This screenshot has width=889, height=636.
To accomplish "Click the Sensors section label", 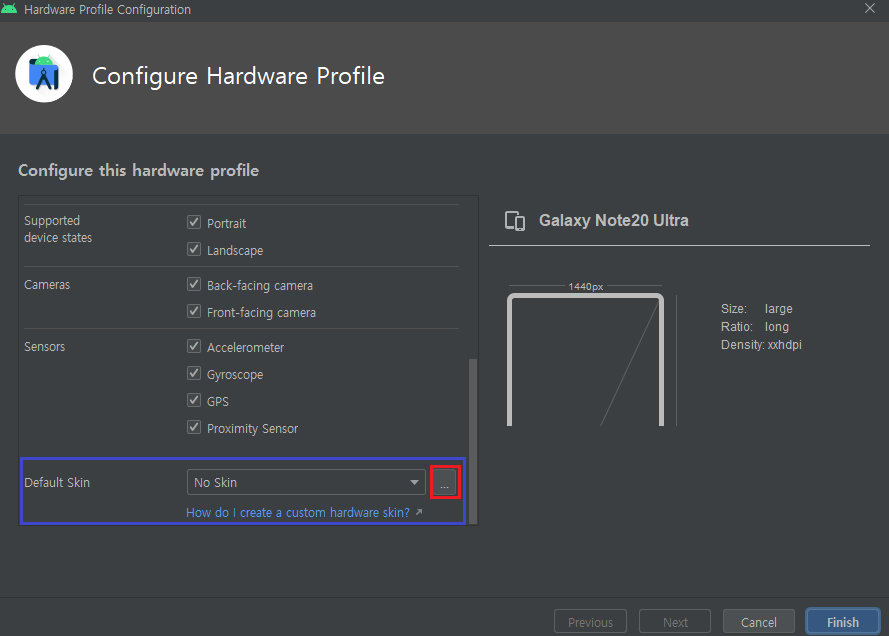I will tap(44, 346).
